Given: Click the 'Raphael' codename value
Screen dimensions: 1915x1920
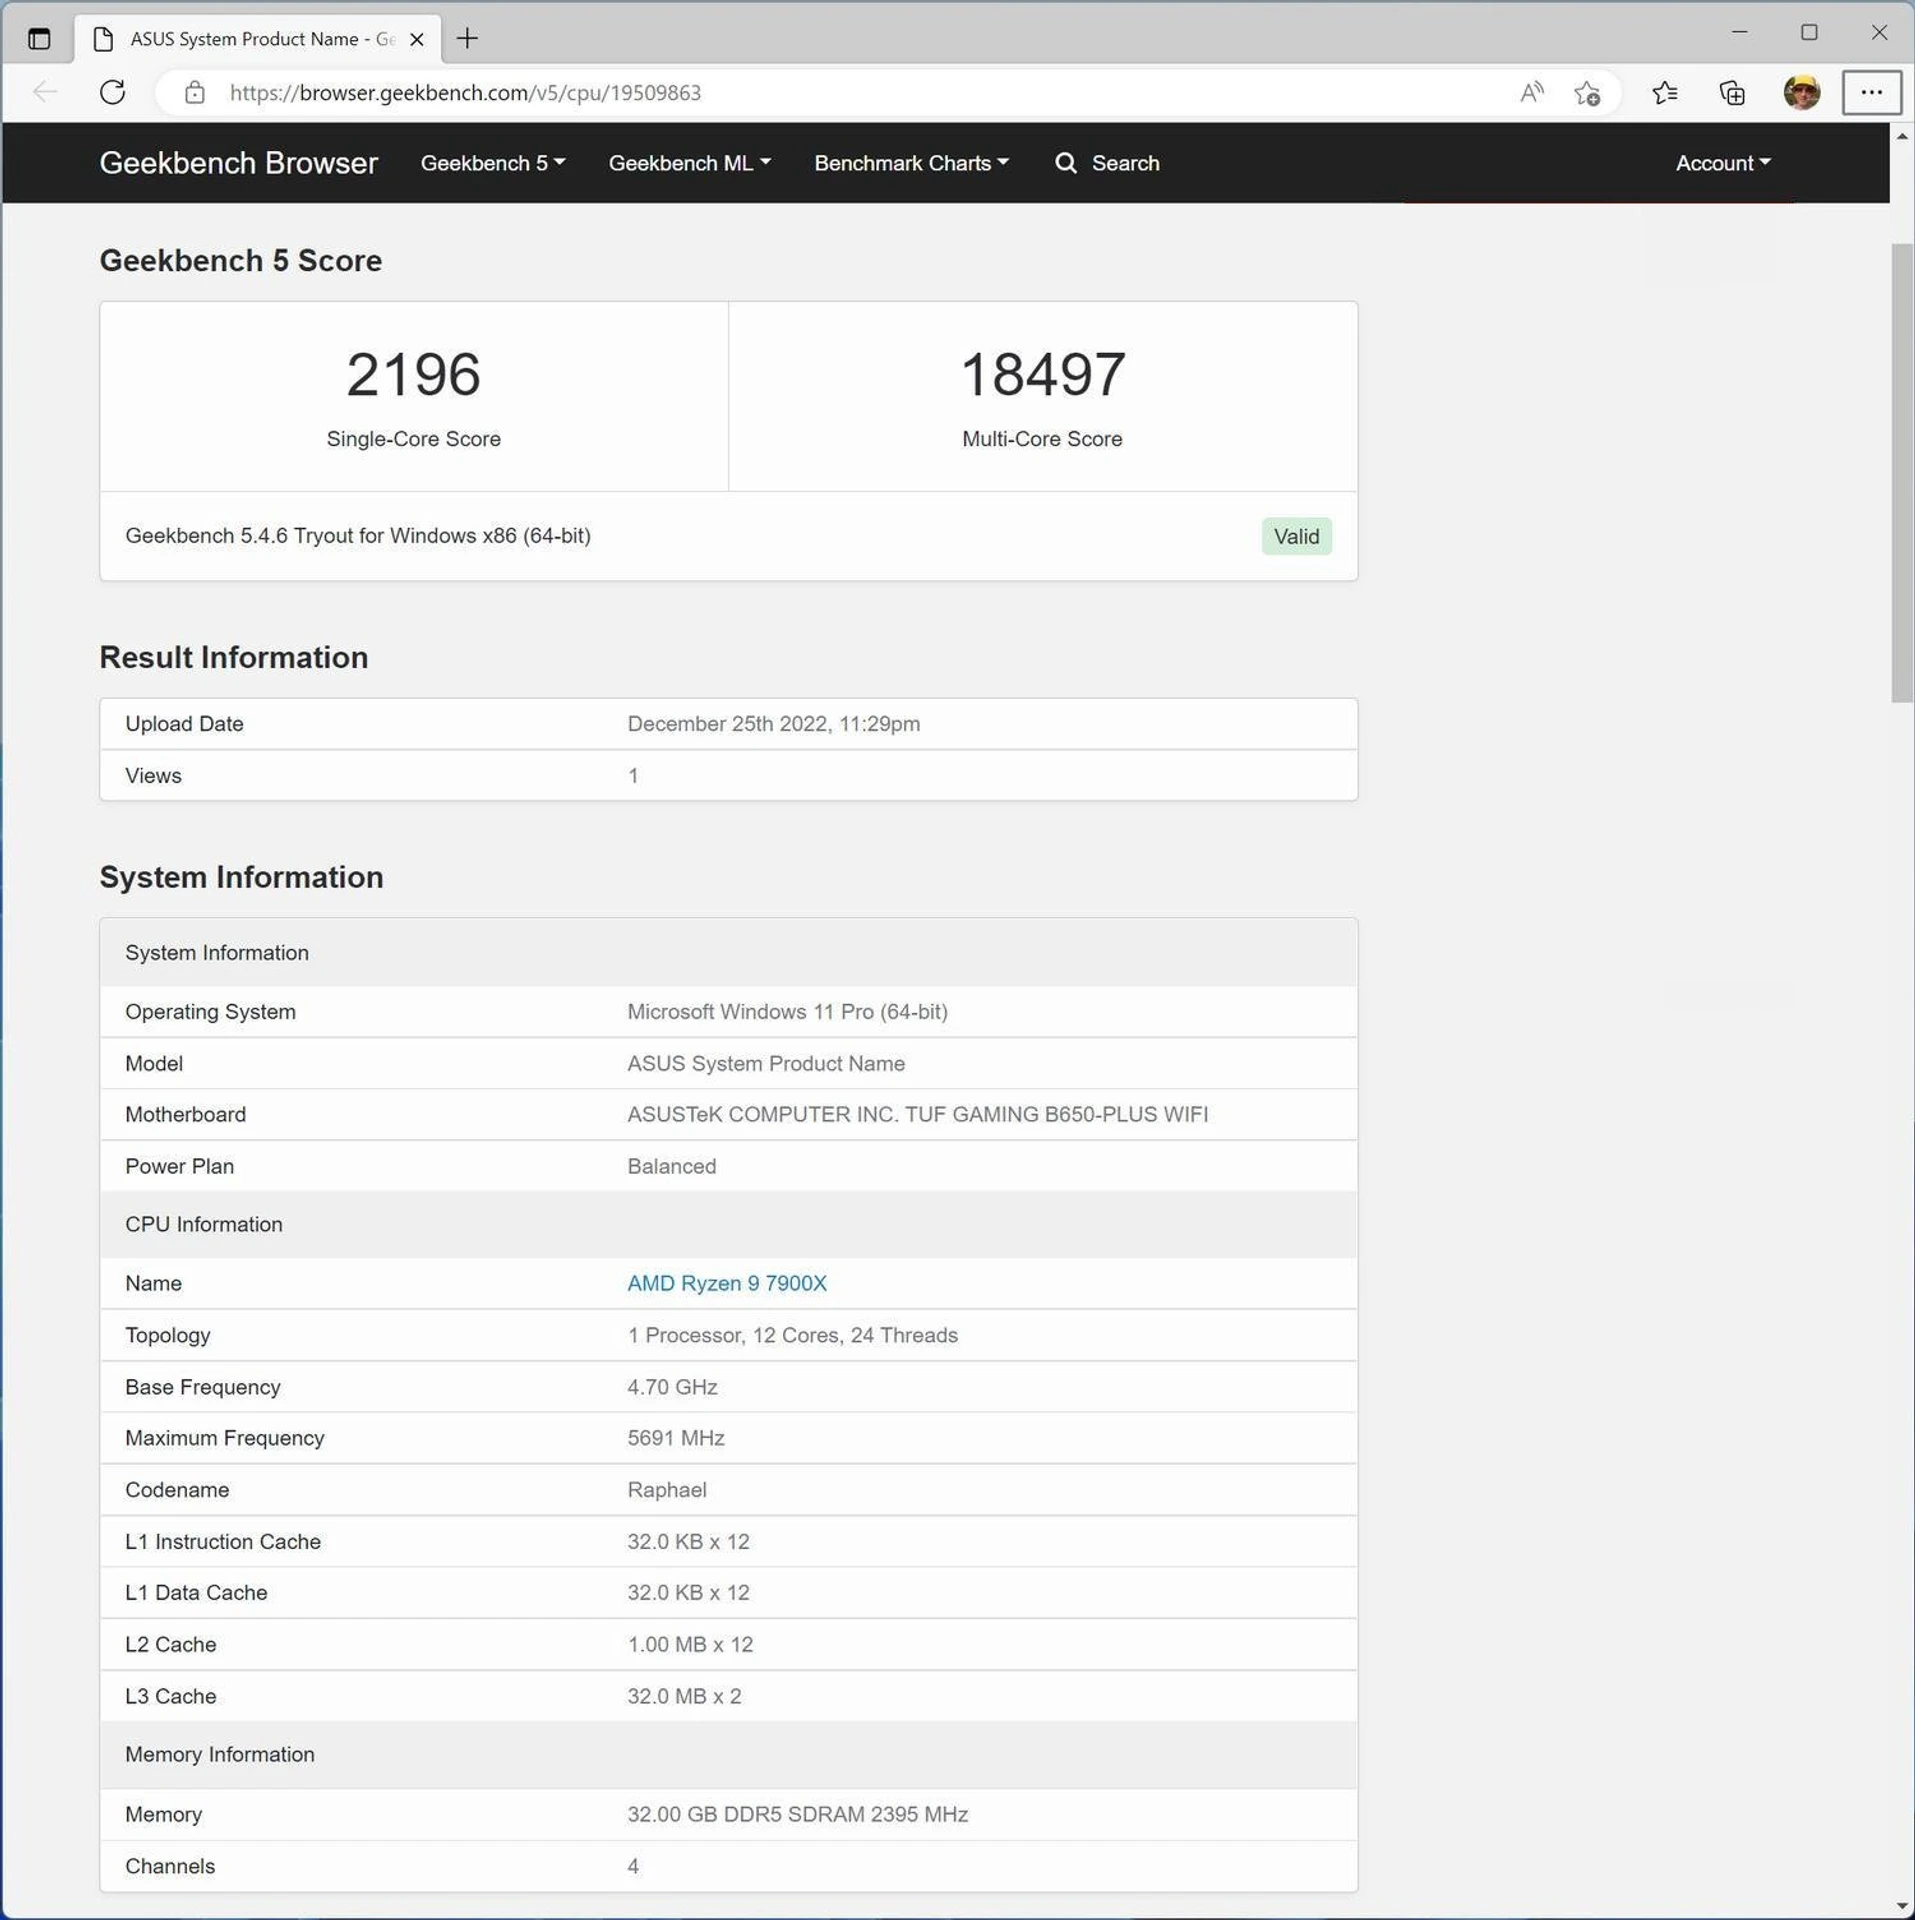Looking at the screenshot, I should (666, 1491).
